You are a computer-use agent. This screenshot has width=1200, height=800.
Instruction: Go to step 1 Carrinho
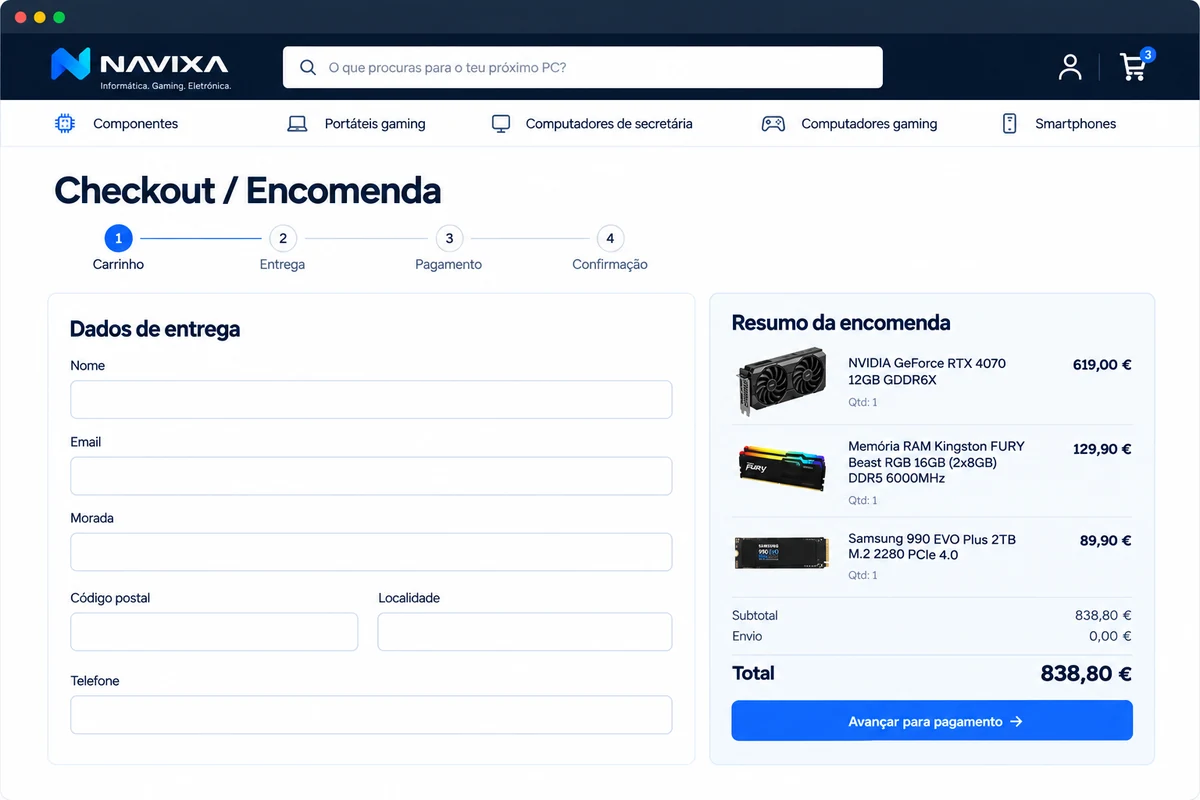(x=118, y=239)
